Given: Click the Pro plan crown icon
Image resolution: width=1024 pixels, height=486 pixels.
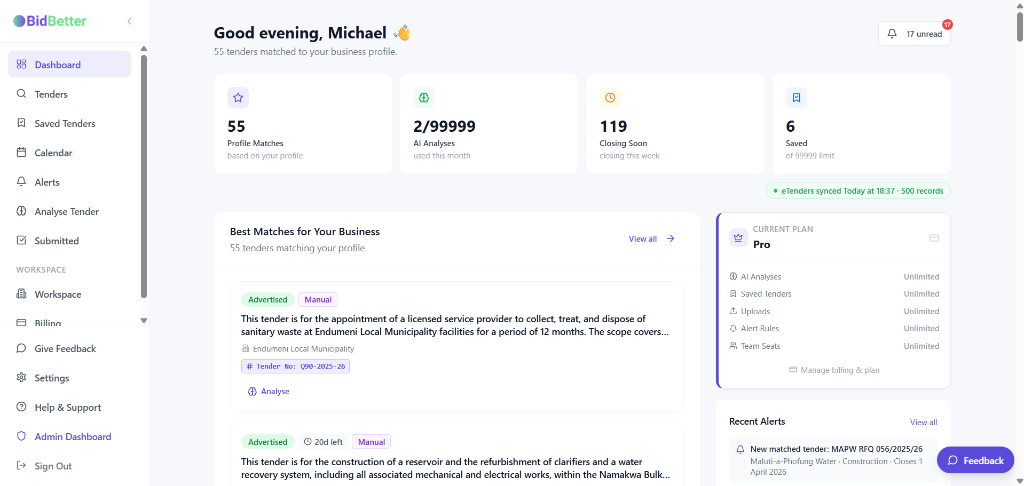Looking at the screenshot, I should (739, 238).
